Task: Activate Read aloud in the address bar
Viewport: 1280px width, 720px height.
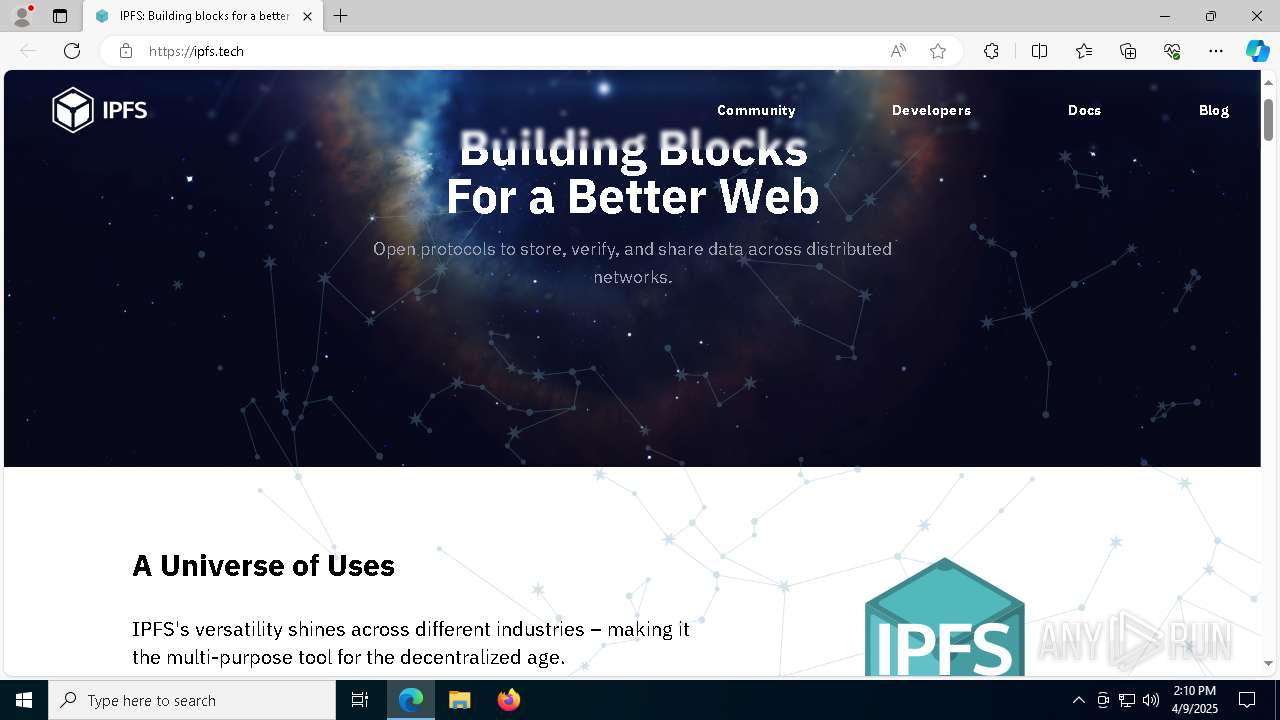Action: (898, 51)
